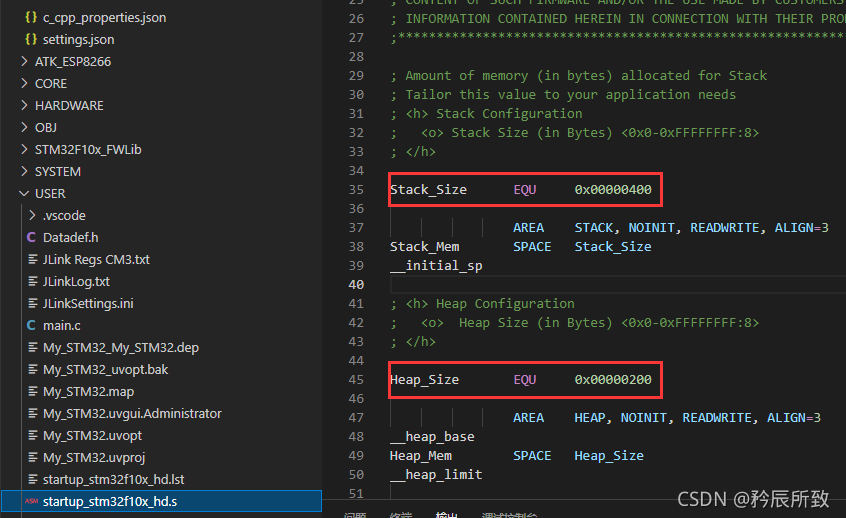Click the comment 'Heap Configuration' on line 41
This screenshot has height=518, width=846.
pos(506,303)
